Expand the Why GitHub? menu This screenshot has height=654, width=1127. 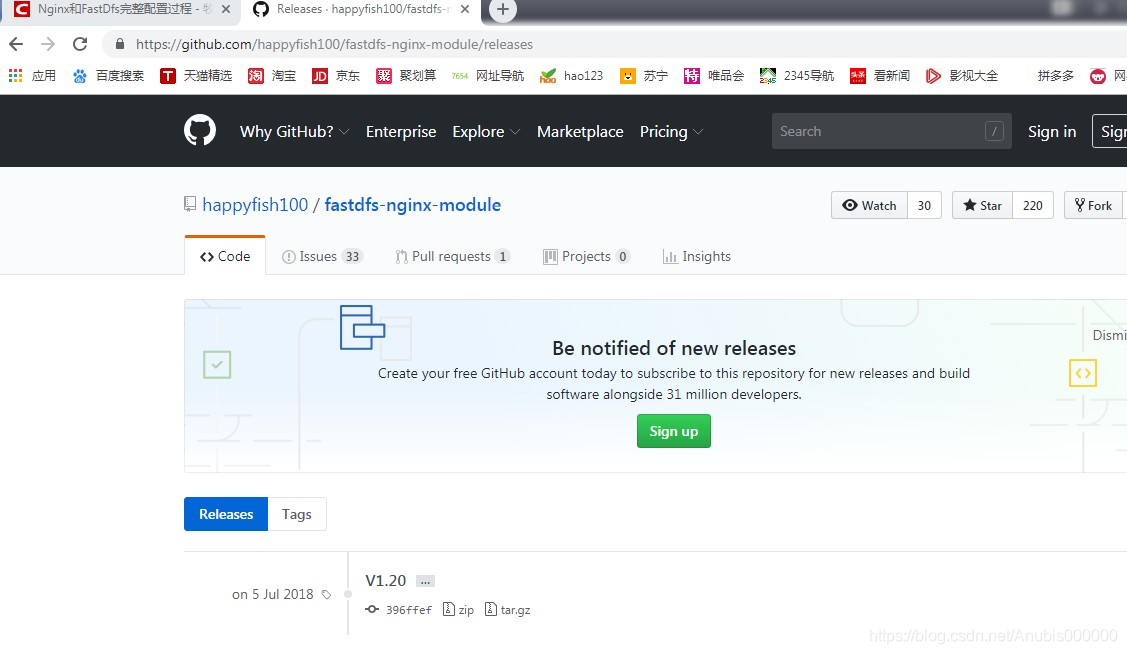295,132
